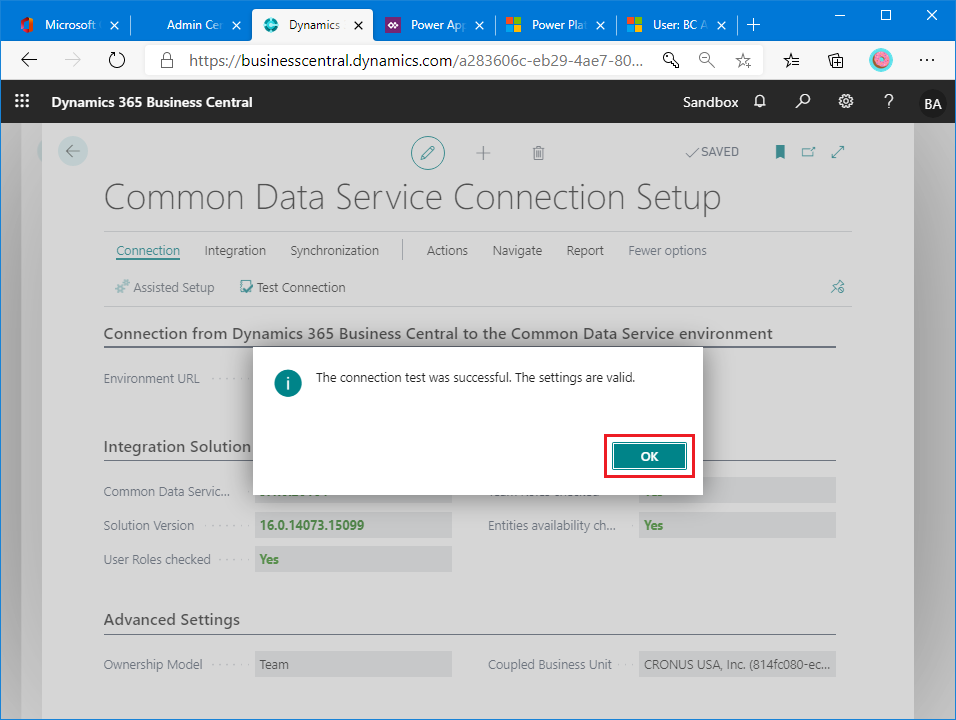Click the password key icon in address bar

[x=671, y=60]
